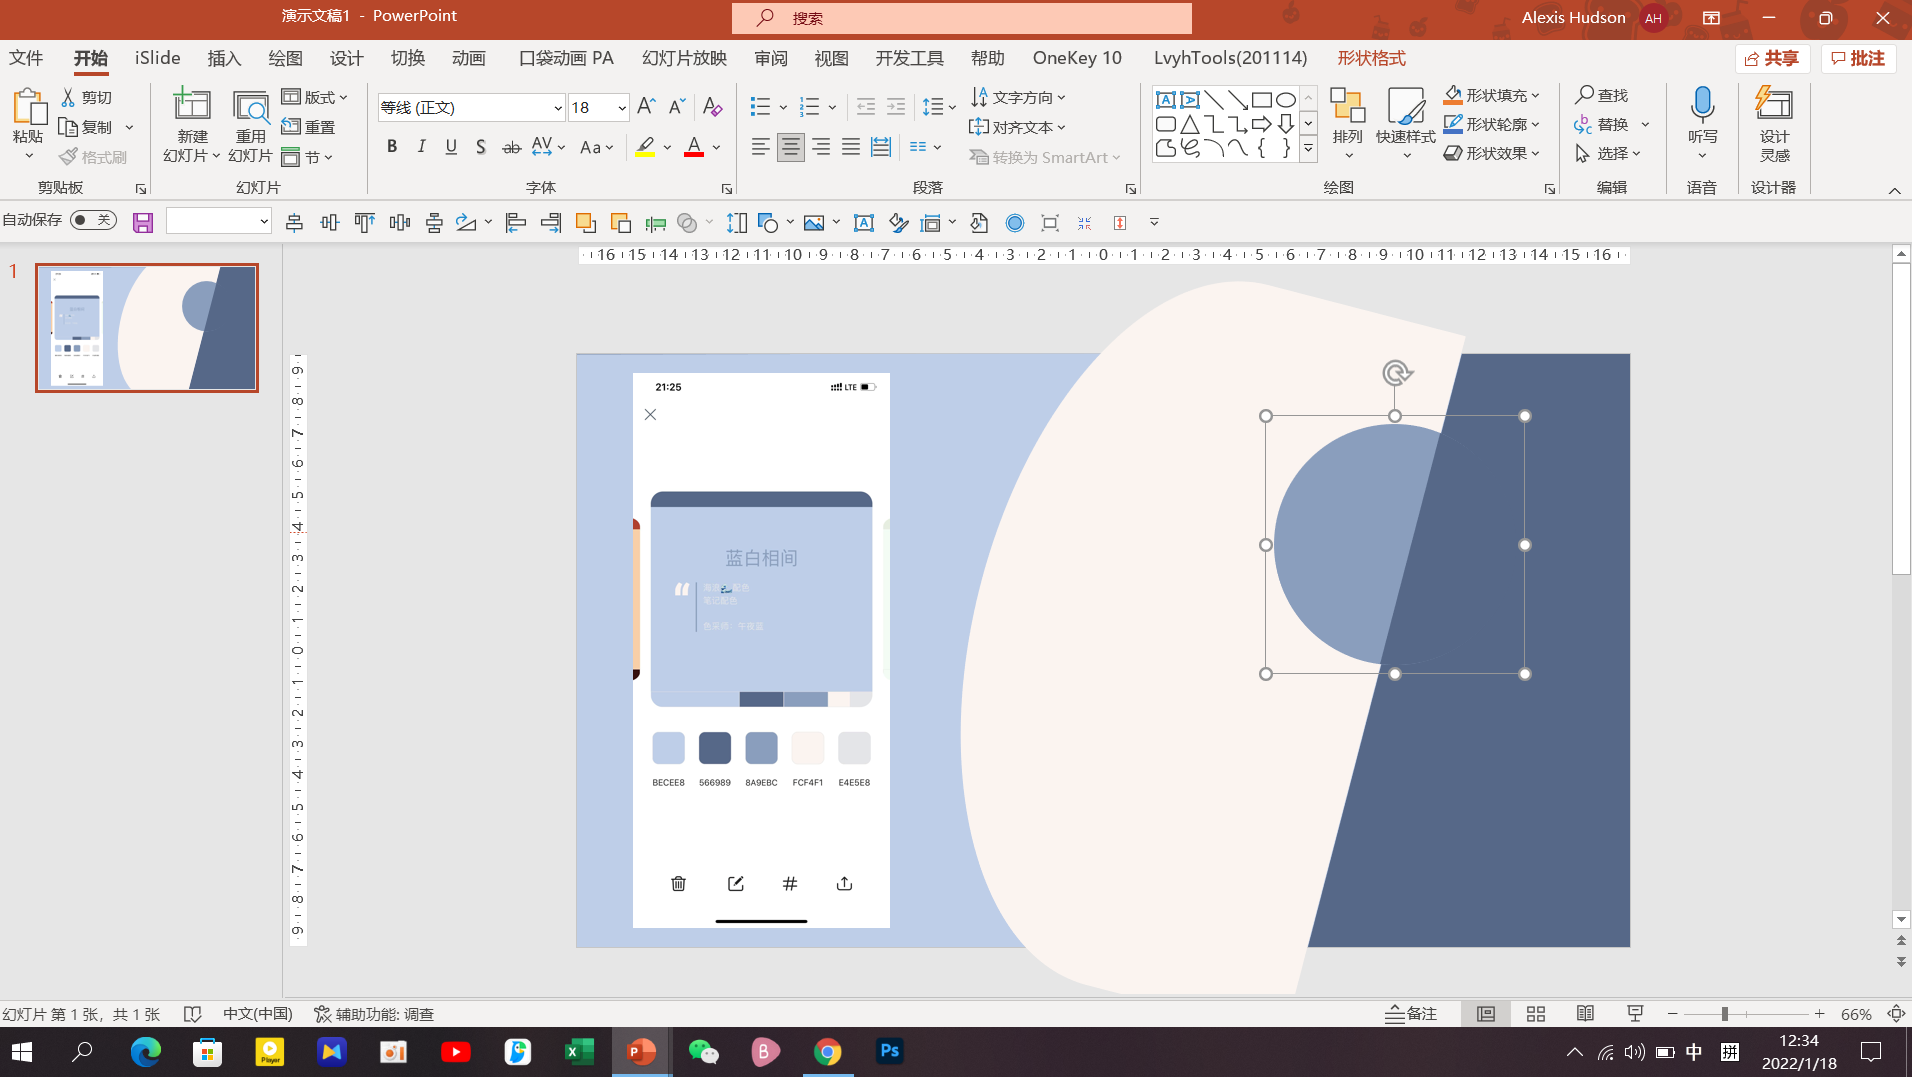Image resolution: width=1912 pixels, height=1077 pixels.
Task: Toggle the AutoSave switch
Action: [94, 220]
